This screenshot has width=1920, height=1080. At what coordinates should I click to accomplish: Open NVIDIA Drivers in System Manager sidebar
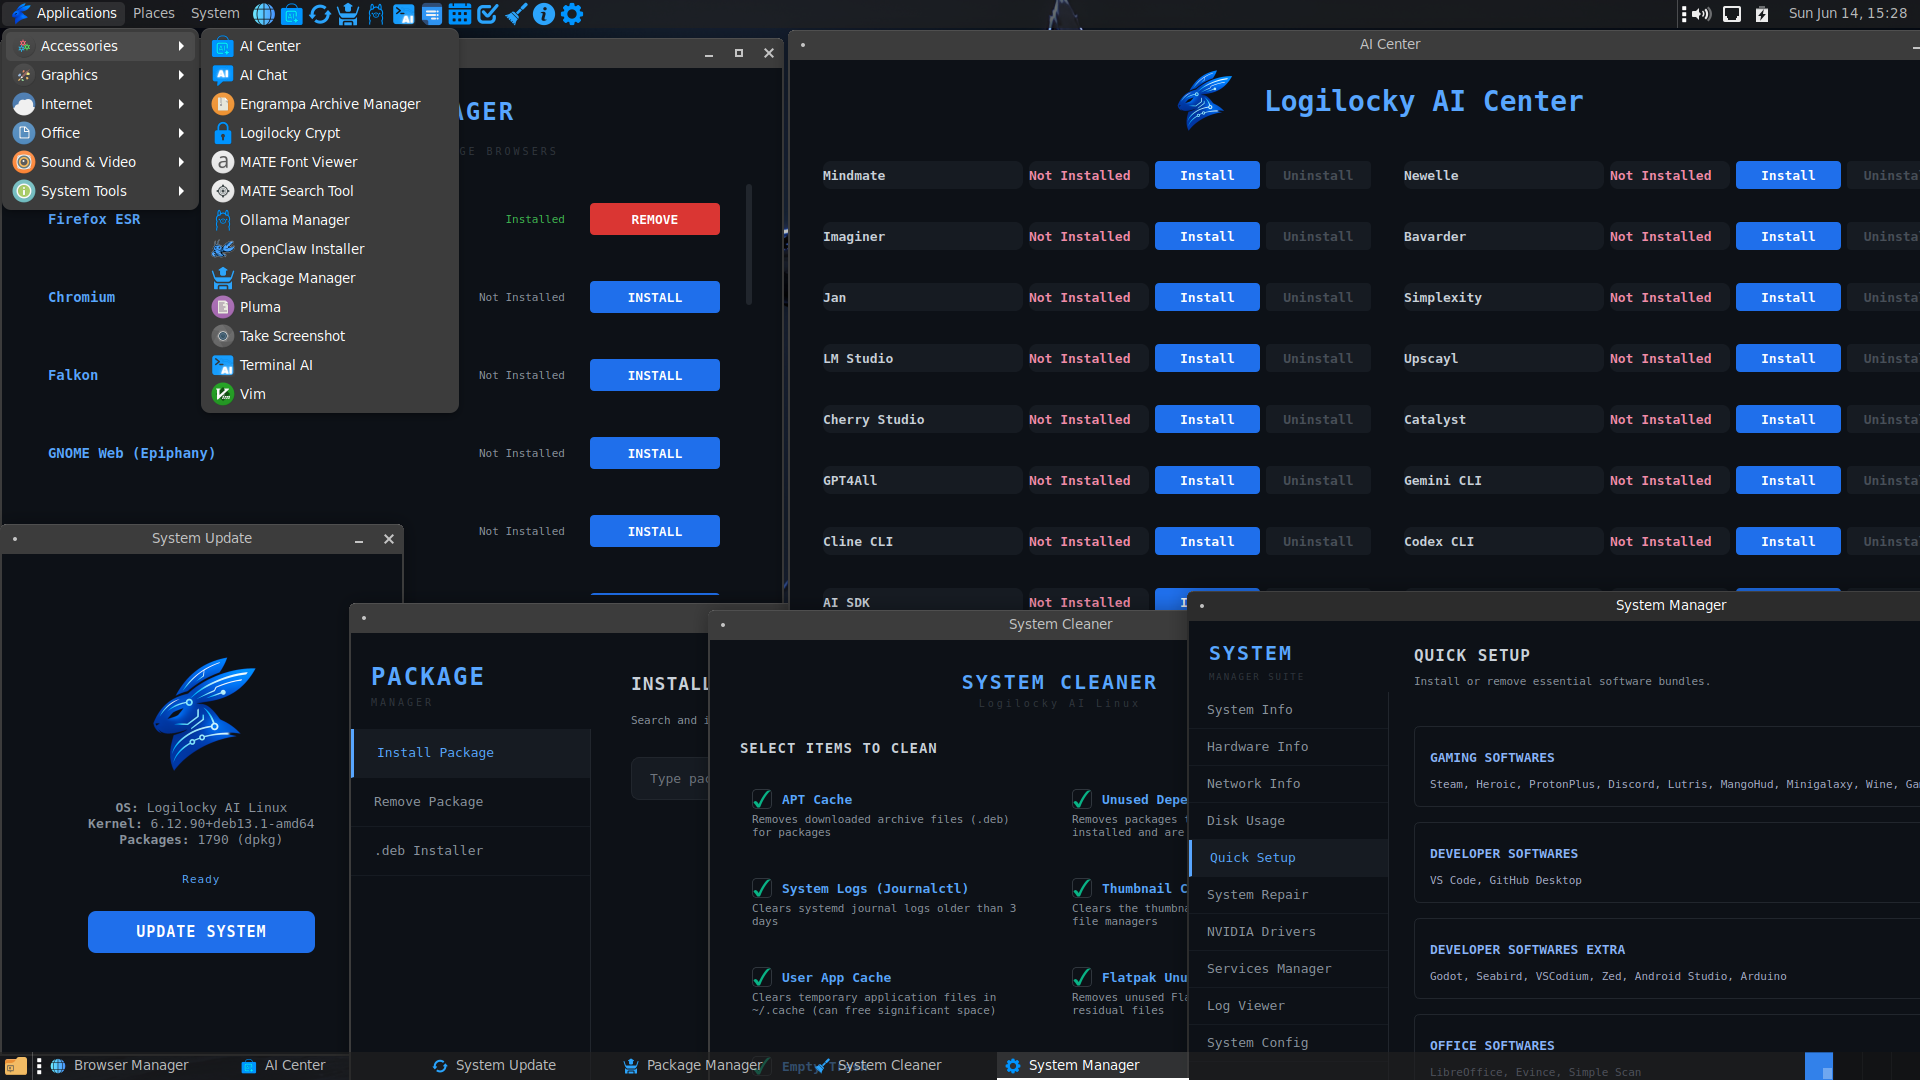(x=1288, y=932)
